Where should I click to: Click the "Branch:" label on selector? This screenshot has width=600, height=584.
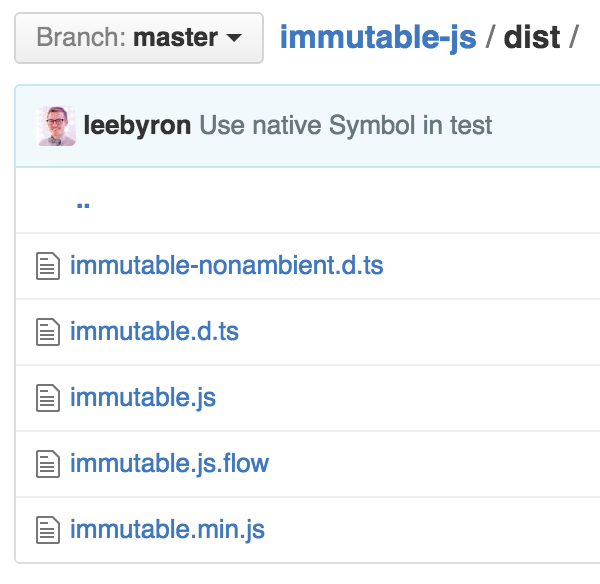click(82, 38)
